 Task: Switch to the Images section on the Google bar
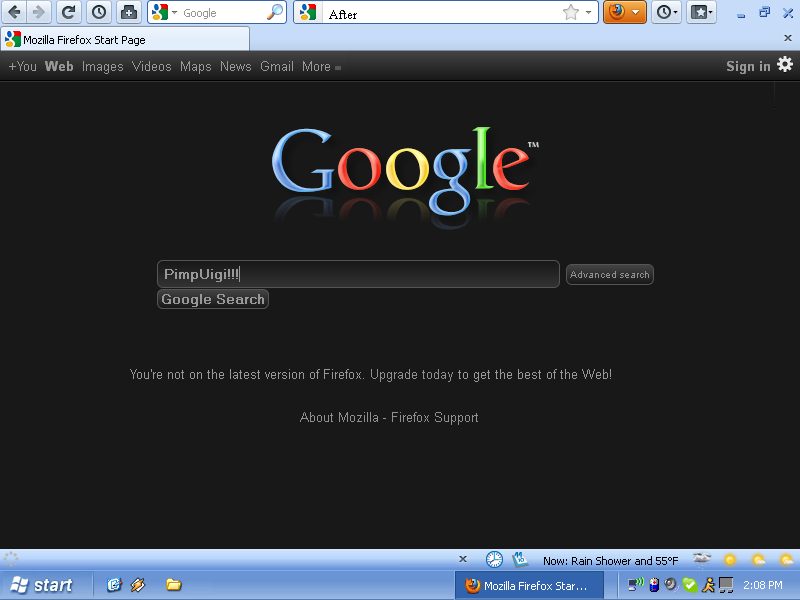102,66
